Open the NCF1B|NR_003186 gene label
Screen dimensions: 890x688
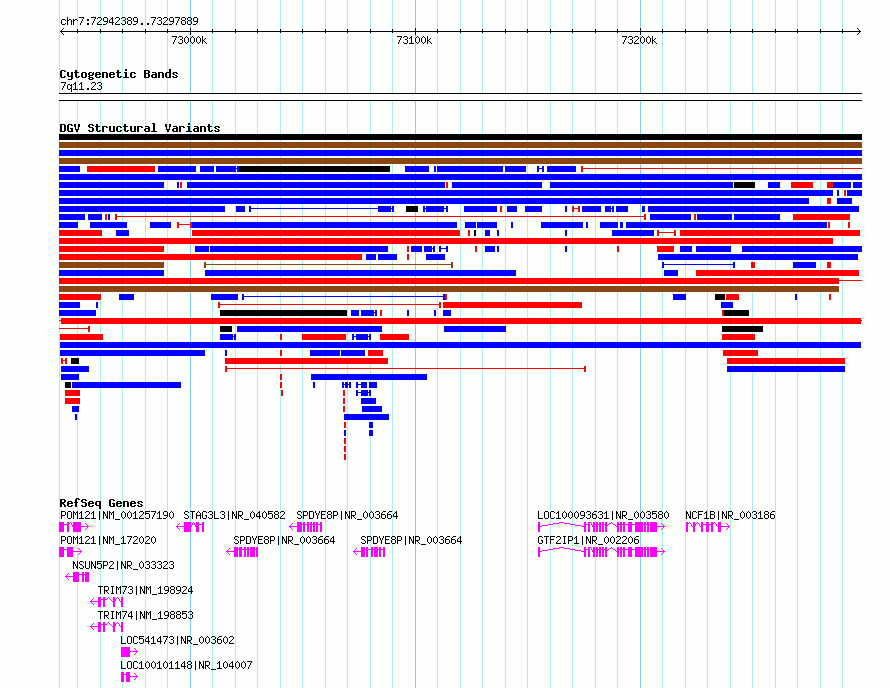coord(730,515)
